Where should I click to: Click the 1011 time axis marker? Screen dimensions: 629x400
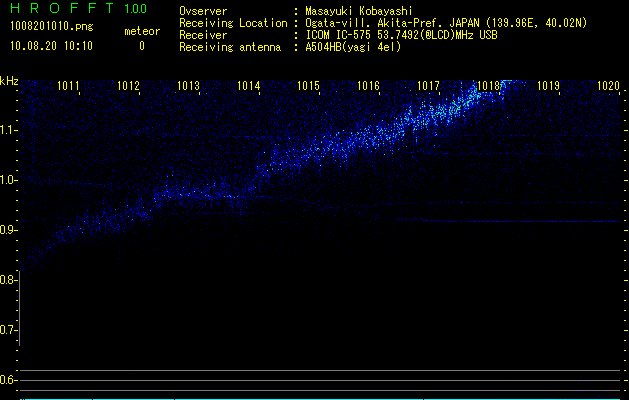pos(68,86)
